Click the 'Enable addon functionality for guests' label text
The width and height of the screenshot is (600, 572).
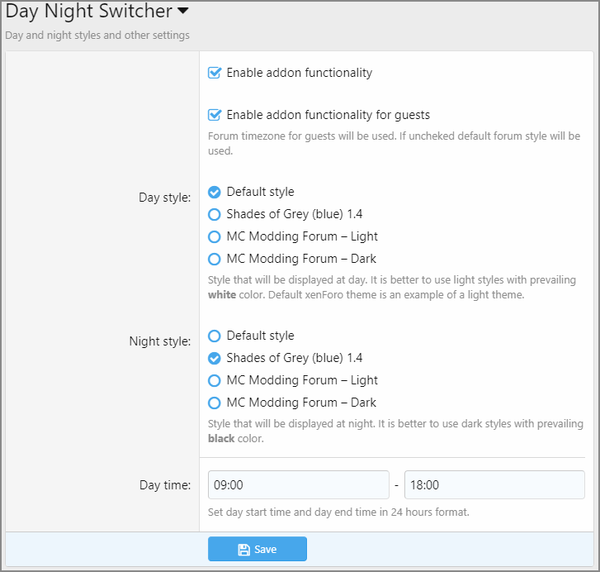[x=328, y=115]
